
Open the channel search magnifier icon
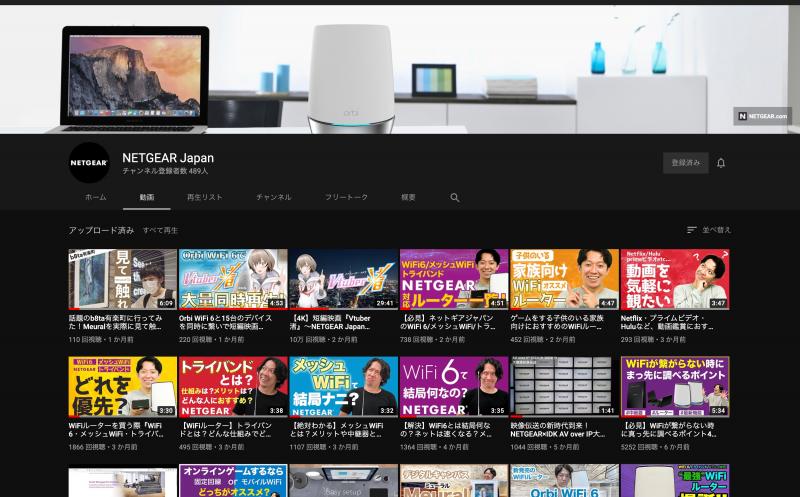(x=455, y=197)
